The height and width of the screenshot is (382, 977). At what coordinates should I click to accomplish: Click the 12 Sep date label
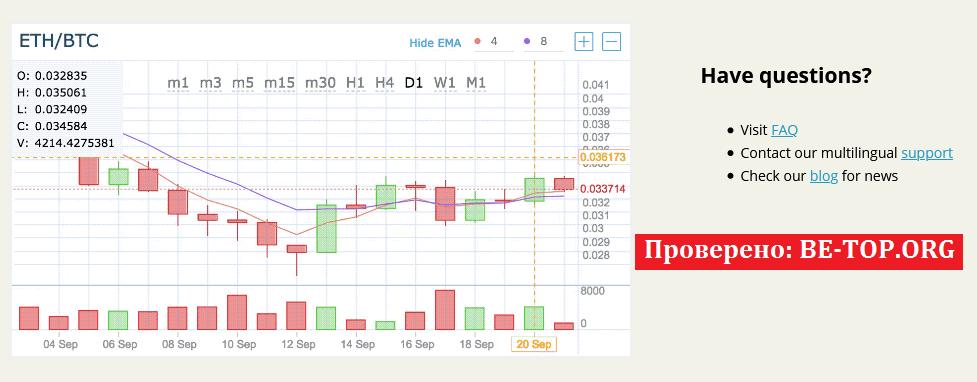pyautogui.click(x=297, y=345)
